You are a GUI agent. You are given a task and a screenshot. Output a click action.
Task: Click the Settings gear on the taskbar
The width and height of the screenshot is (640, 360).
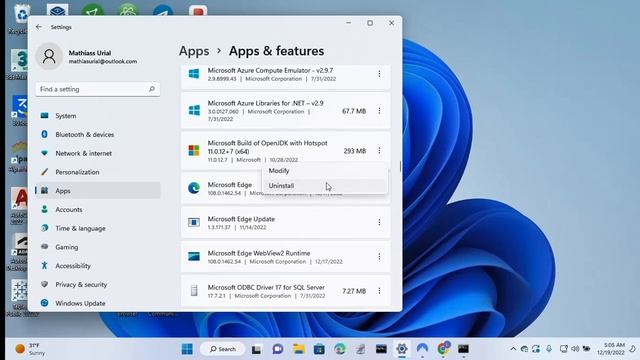point(402,349)
